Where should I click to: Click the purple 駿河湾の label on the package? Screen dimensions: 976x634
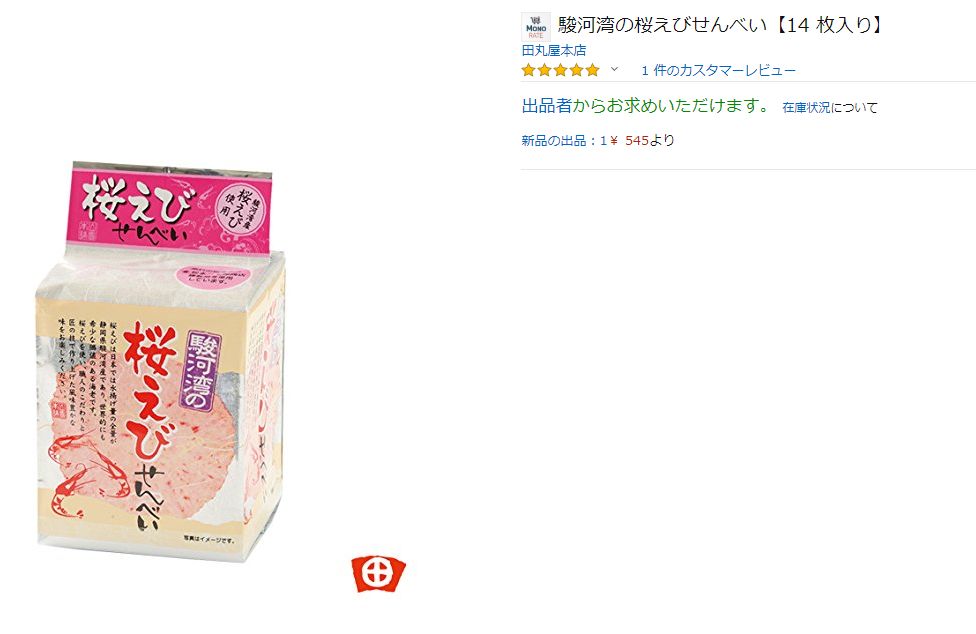[201, 371]
